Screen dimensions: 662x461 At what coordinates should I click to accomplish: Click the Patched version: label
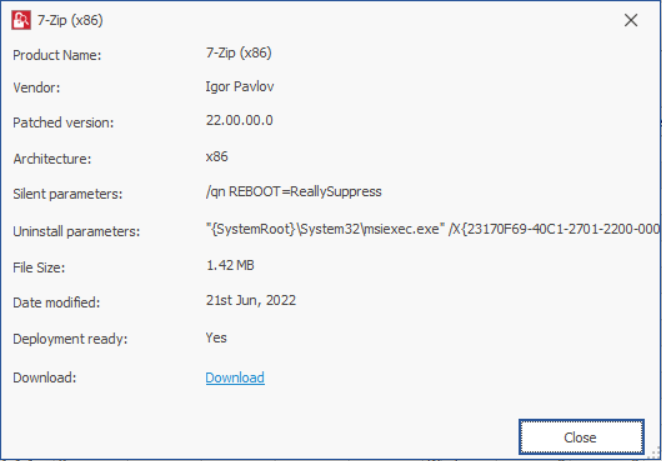pos(63,123)
